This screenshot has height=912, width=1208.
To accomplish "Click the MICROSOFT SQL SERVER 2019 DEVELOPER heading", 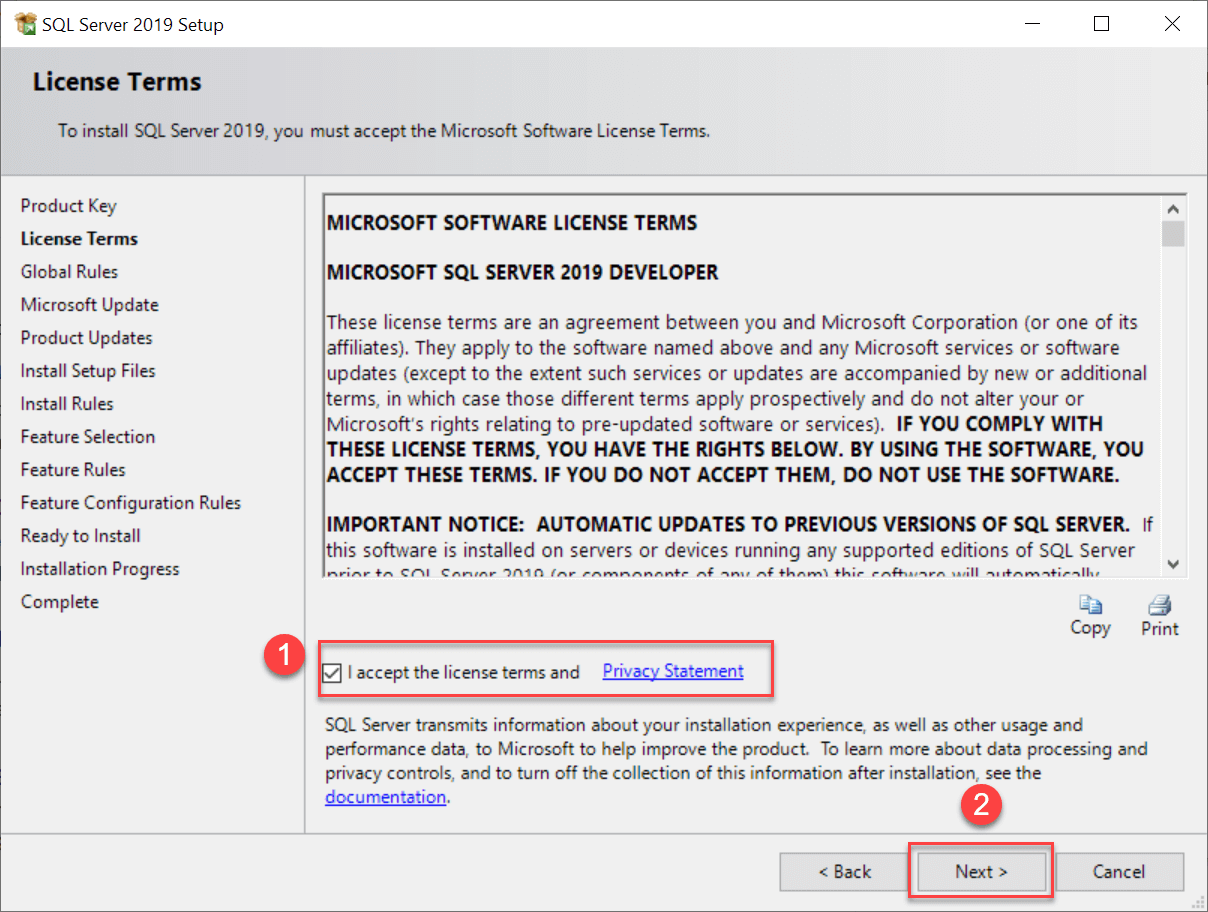I will coord(522,272).
